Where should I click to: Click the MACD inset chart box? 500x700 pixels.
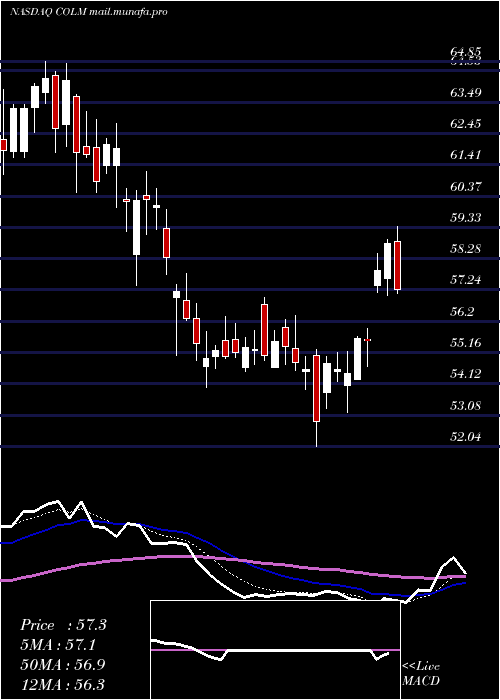[x=275, y=650]
